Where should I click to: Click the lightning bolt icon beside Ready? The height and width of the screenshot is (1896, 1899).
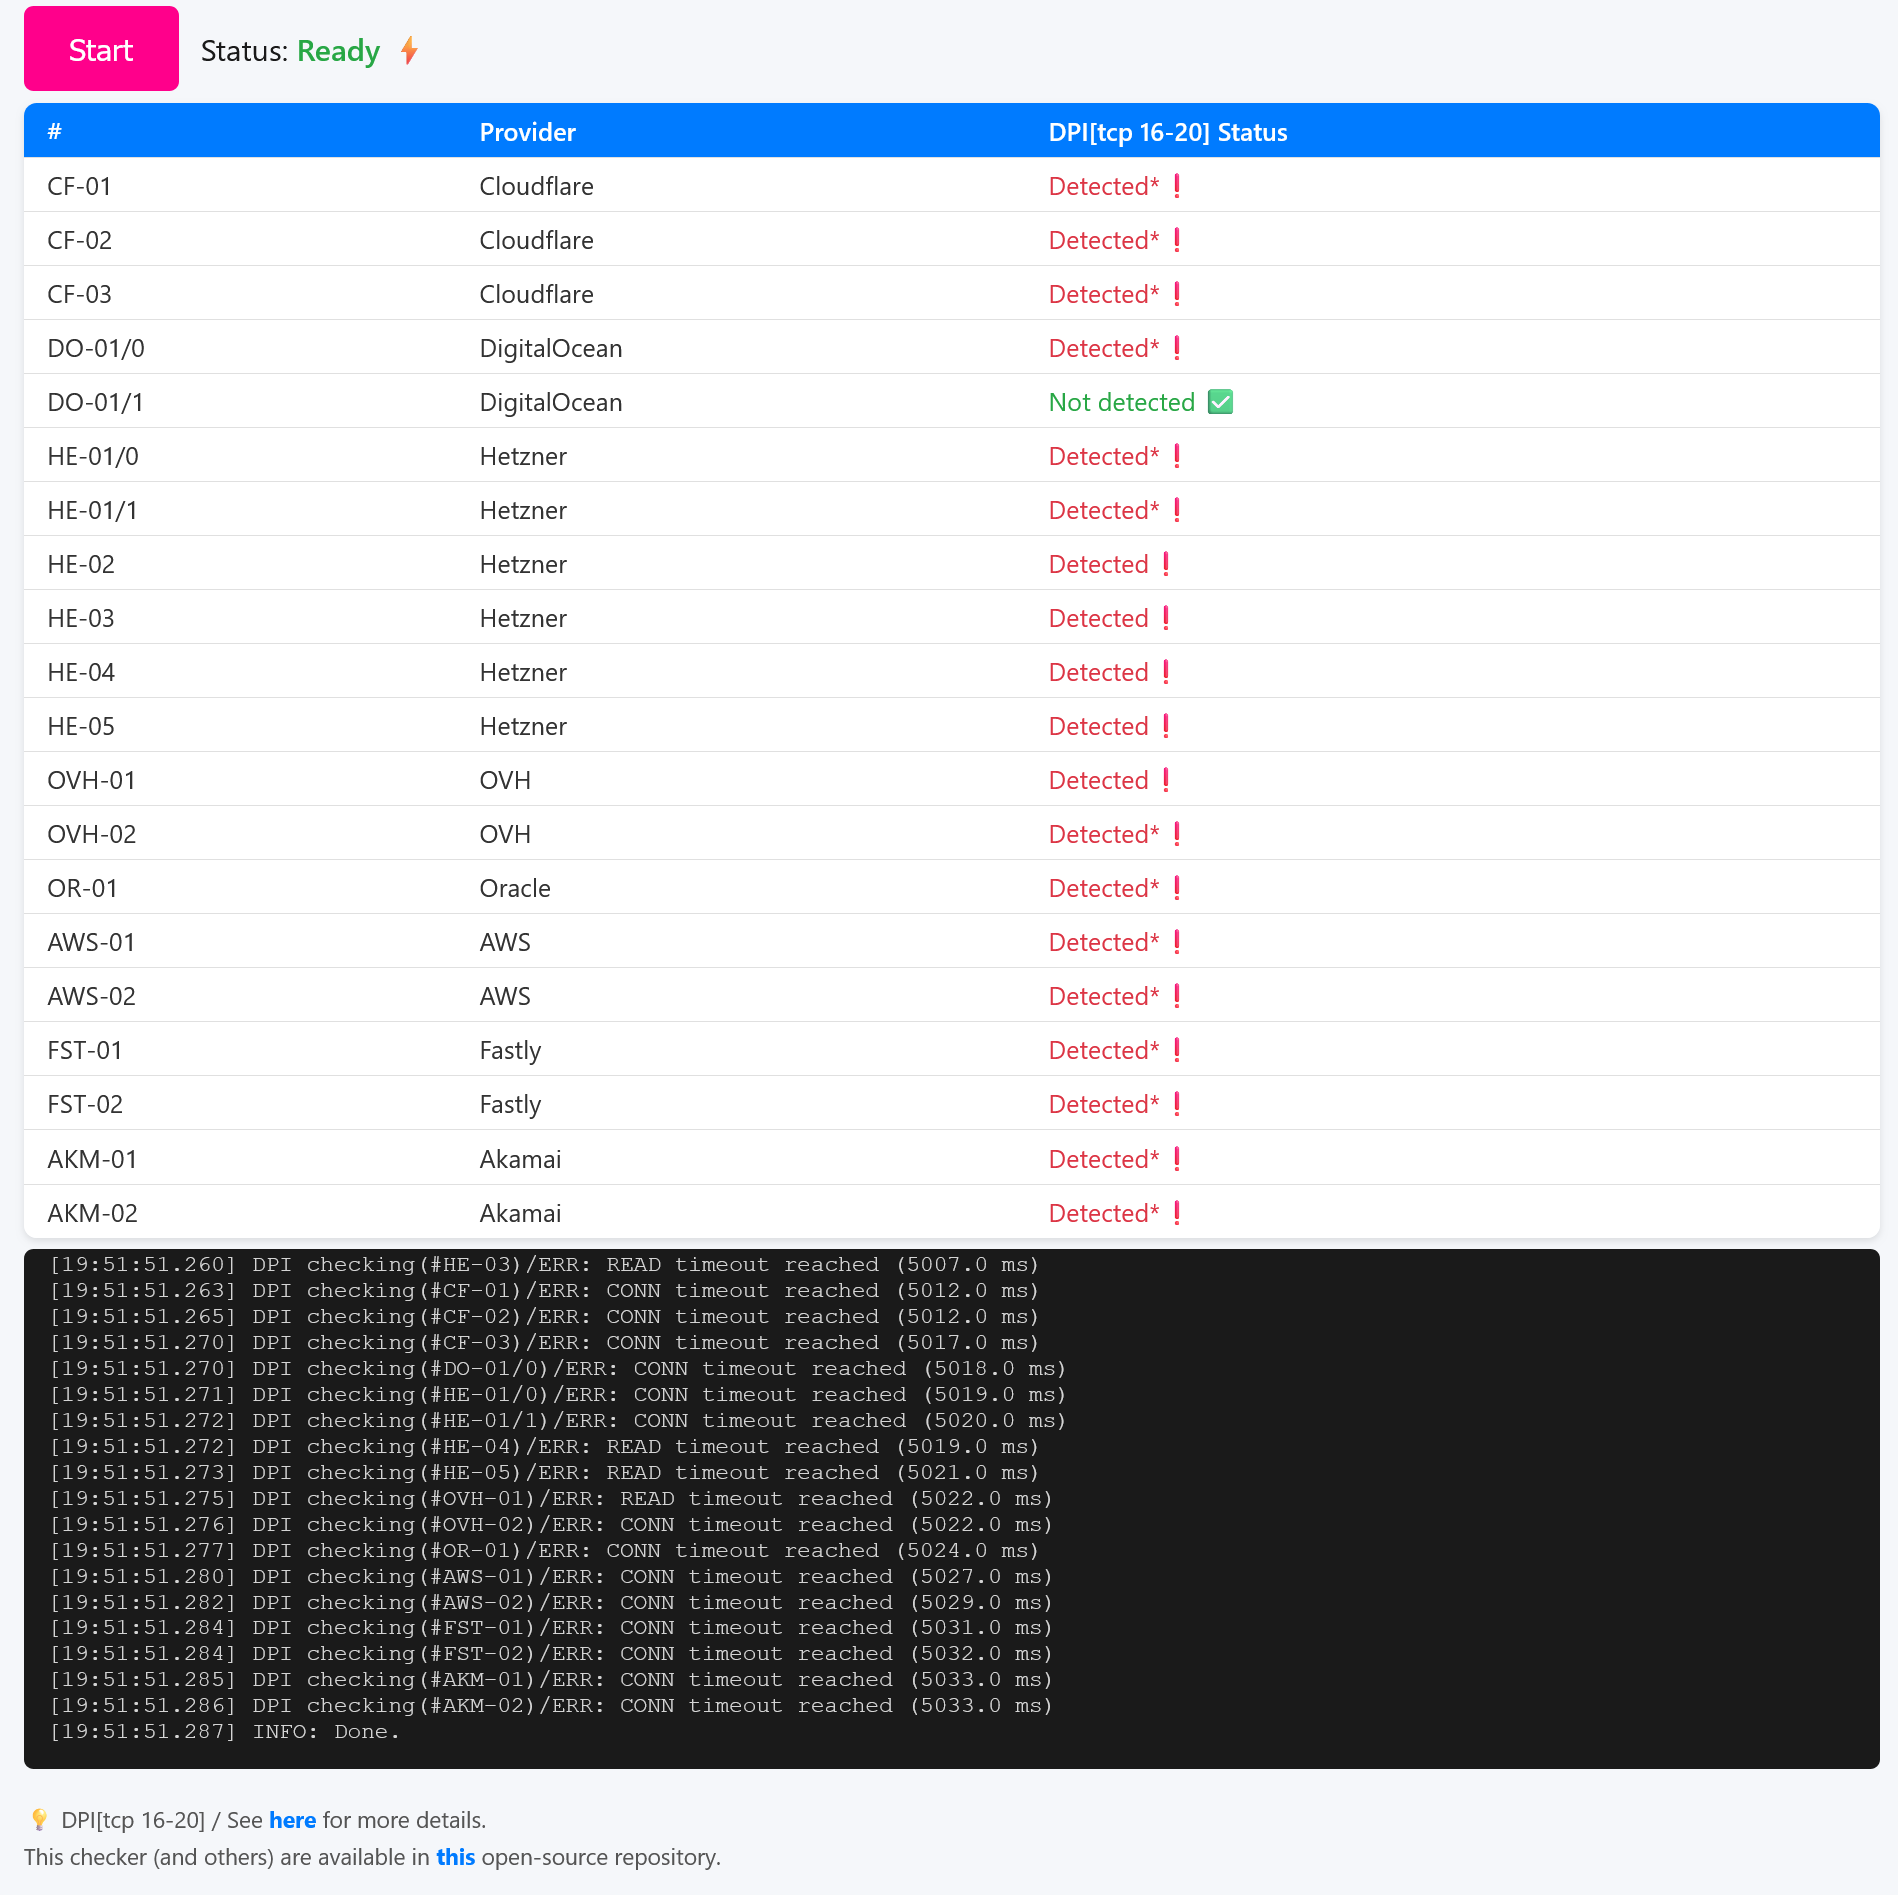click(409, 50)
